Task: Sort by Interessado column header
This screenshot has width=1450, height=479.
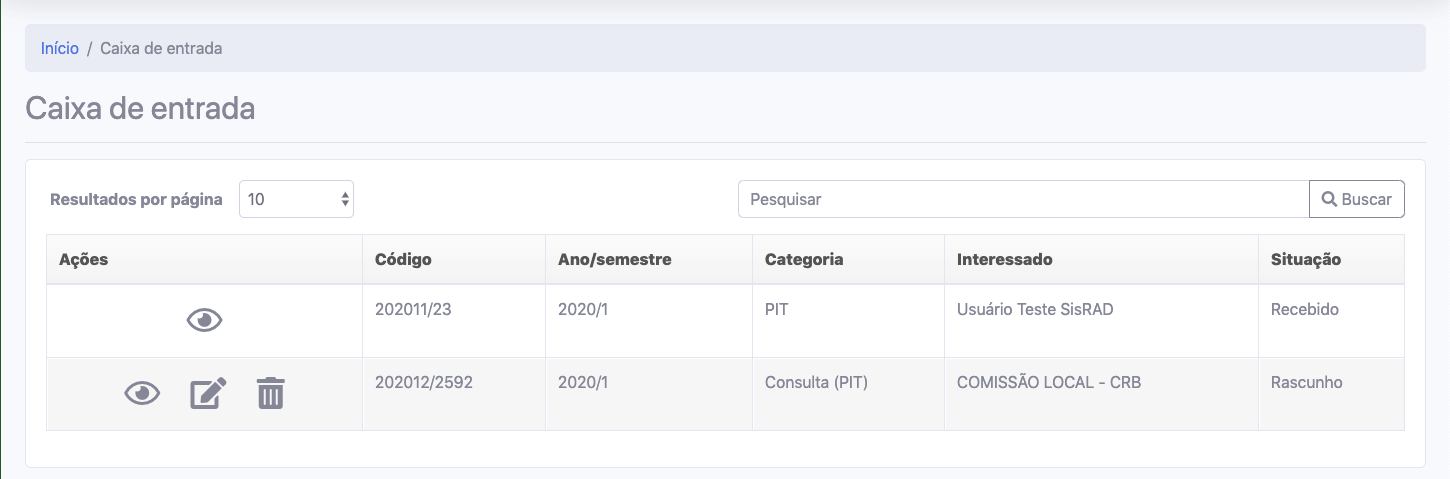Action: pos(1004,260)
